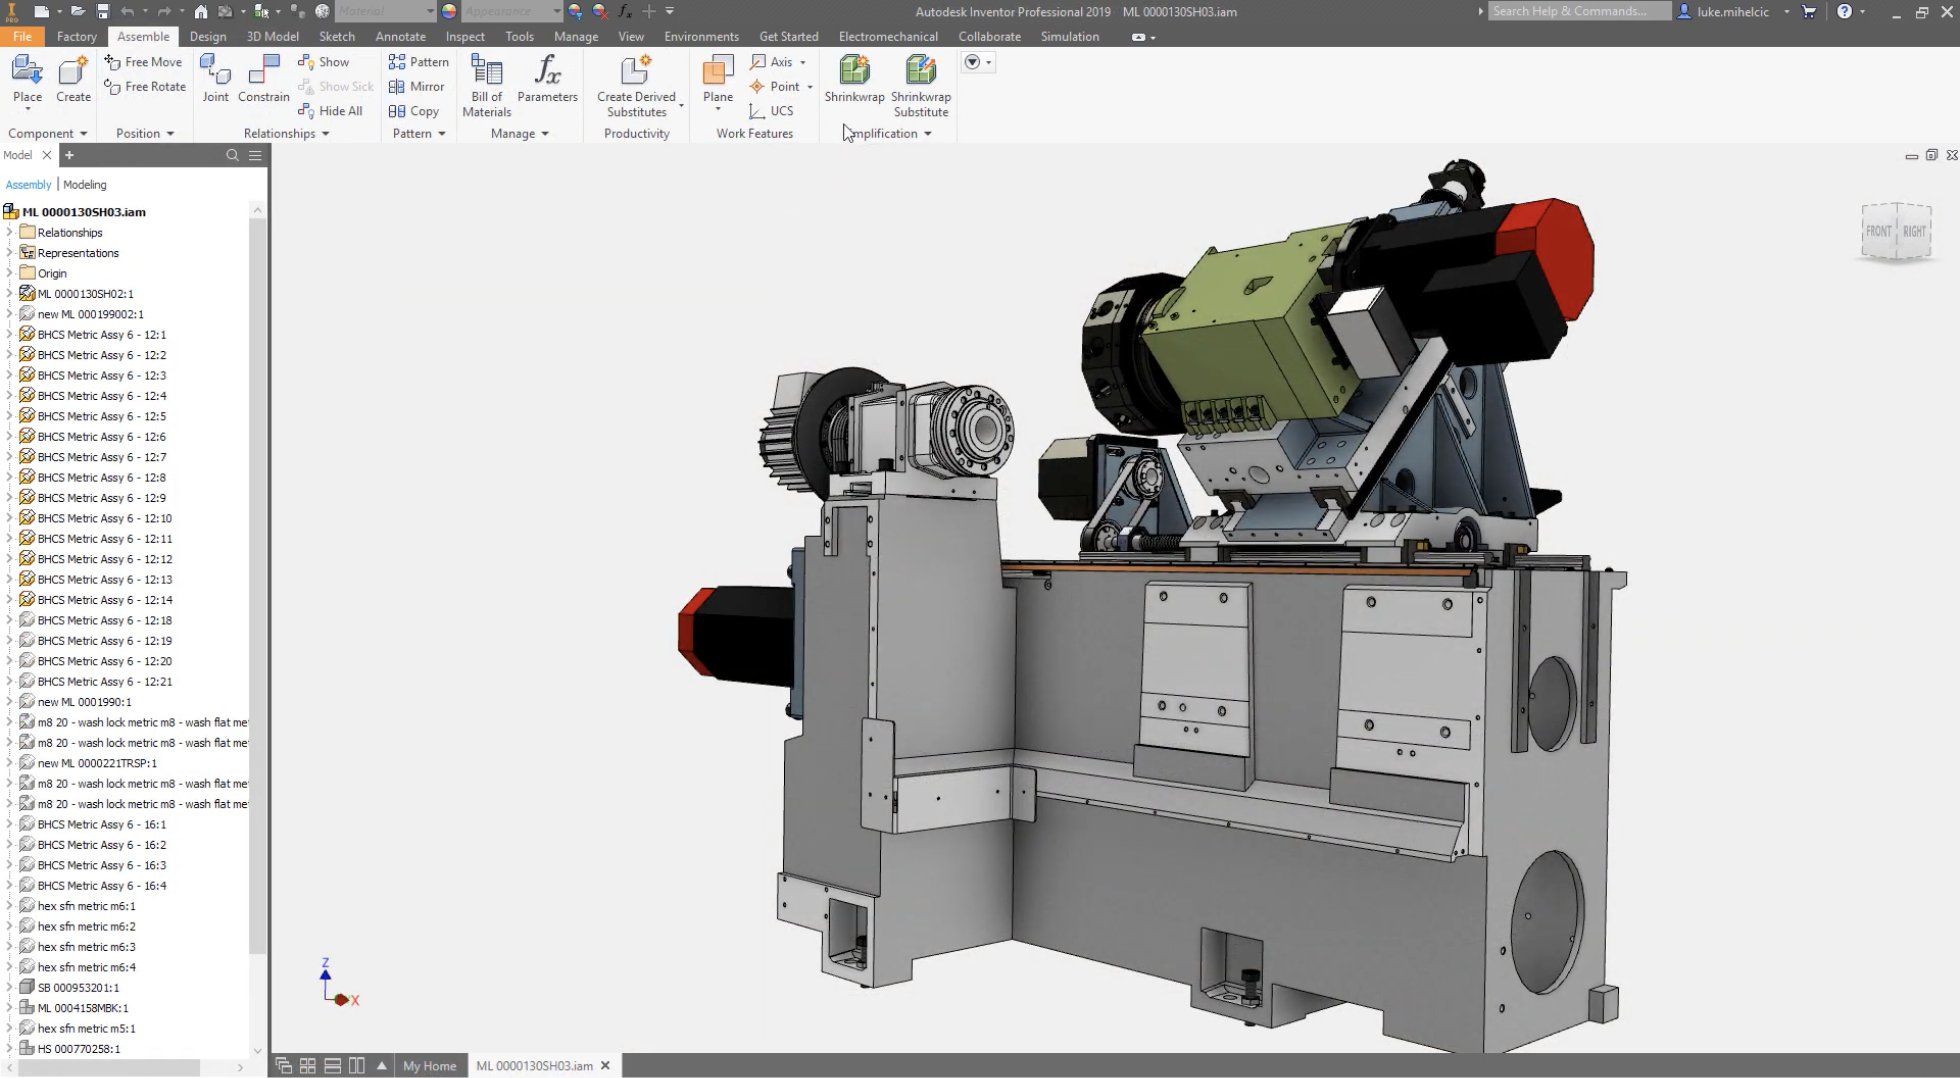
Task: Select Assembly browser view
Action: (x=28, y=185)
